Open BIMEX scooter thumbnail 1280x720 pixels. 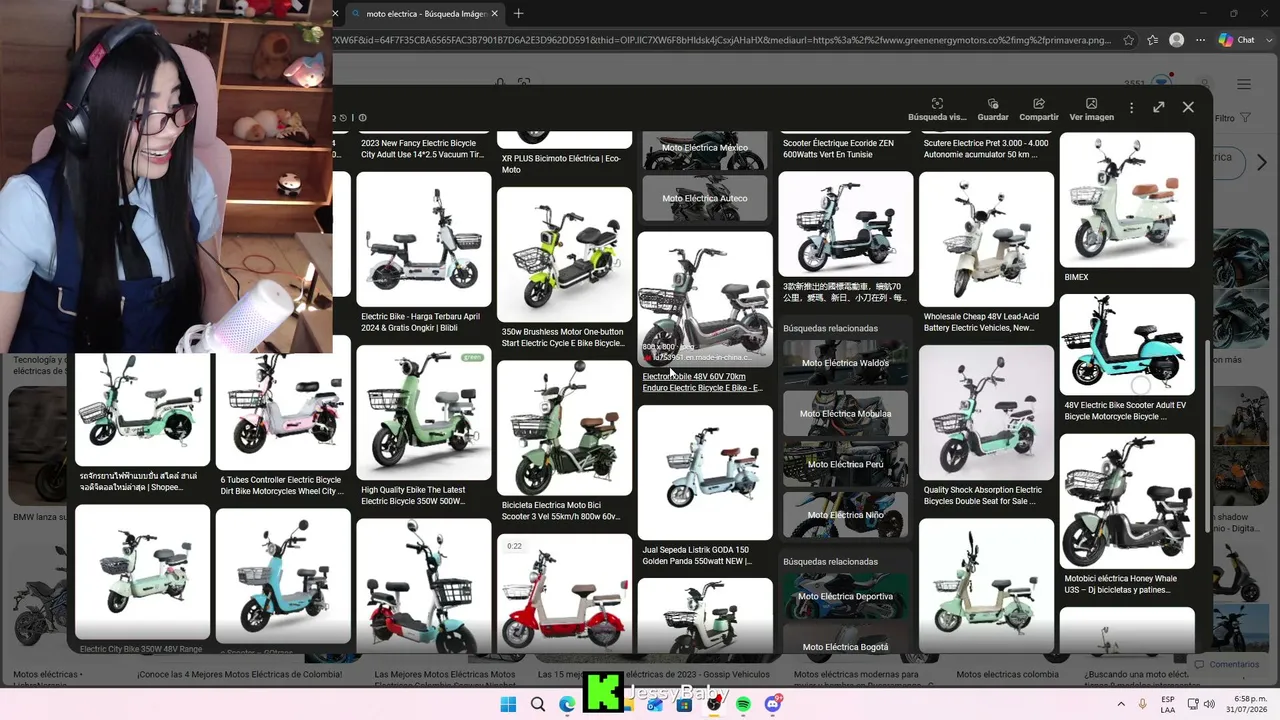coord(1127,200)
